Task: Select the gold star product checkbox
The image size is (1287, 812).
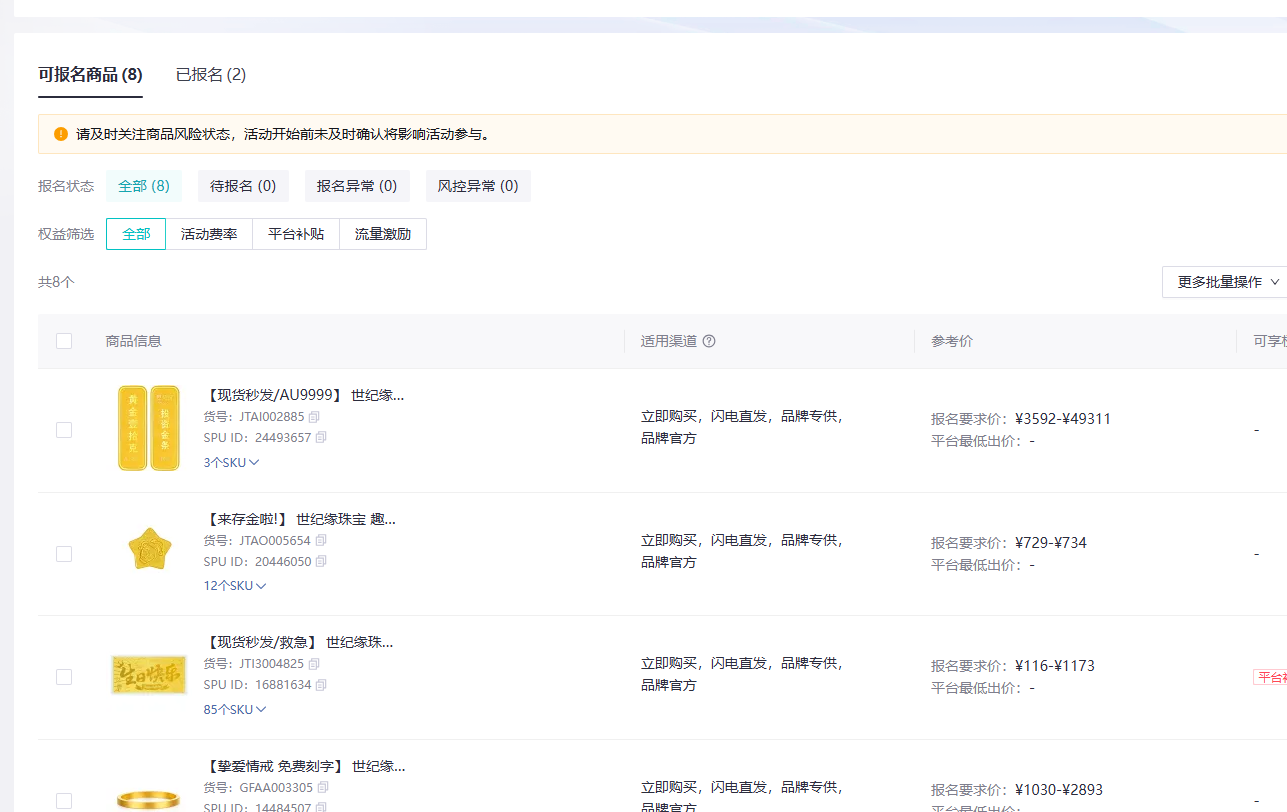Action: [64, 554]
